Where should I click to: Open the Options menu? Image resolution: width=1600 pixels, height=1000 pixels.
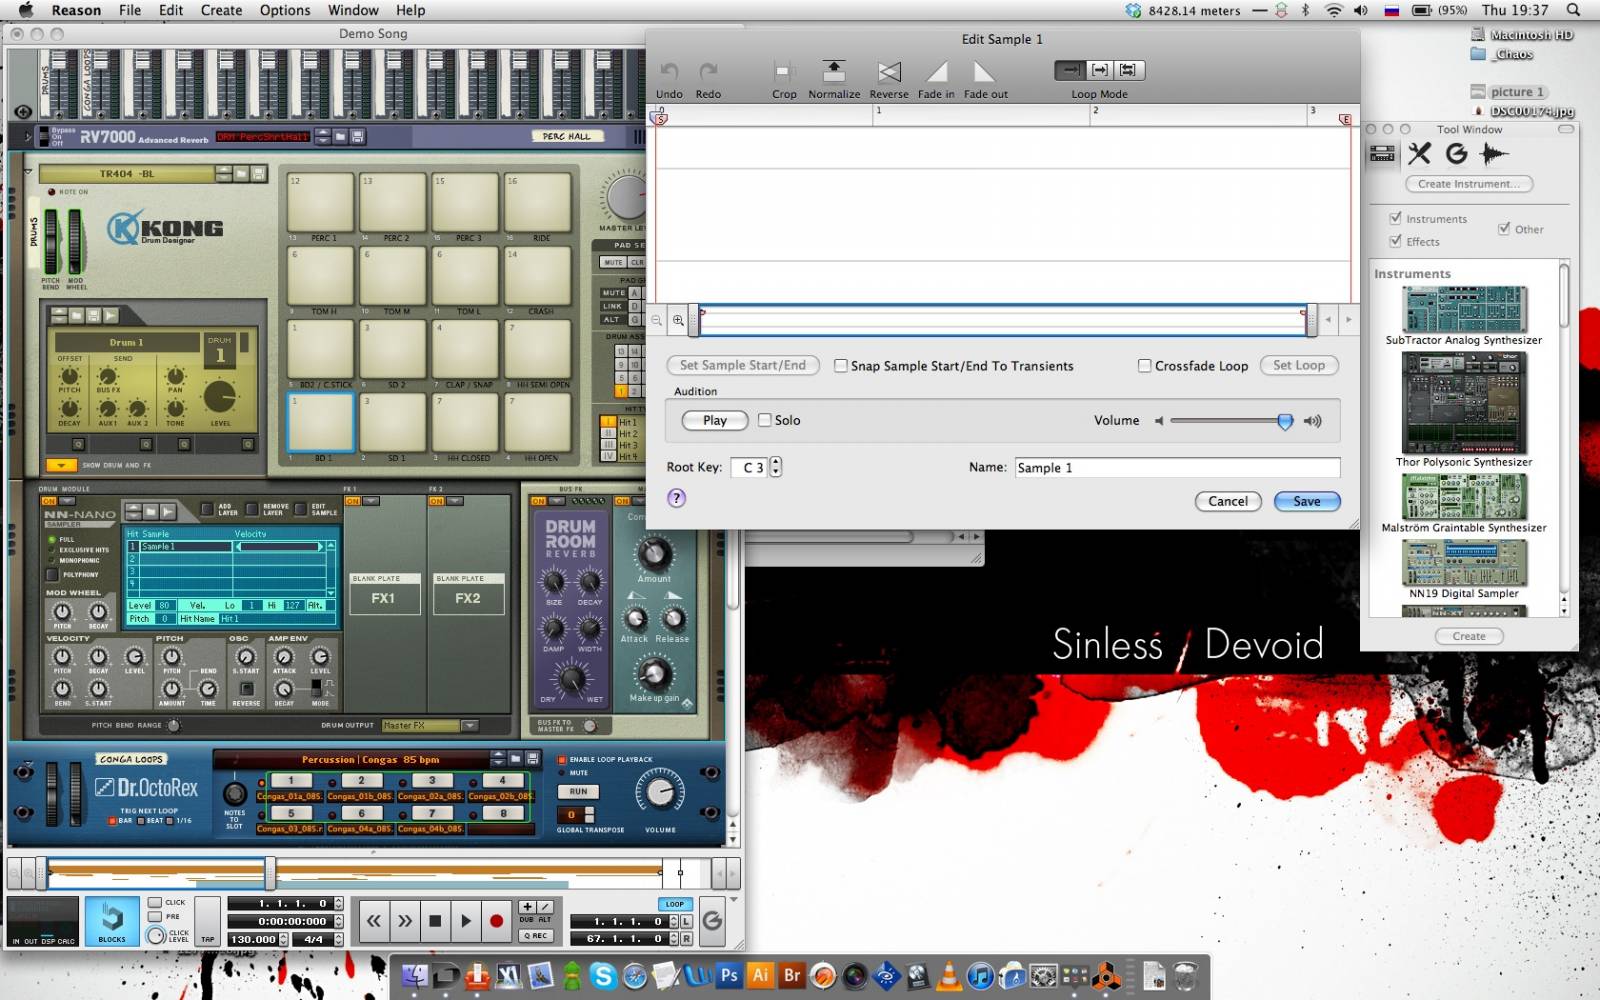coord(285,10)
